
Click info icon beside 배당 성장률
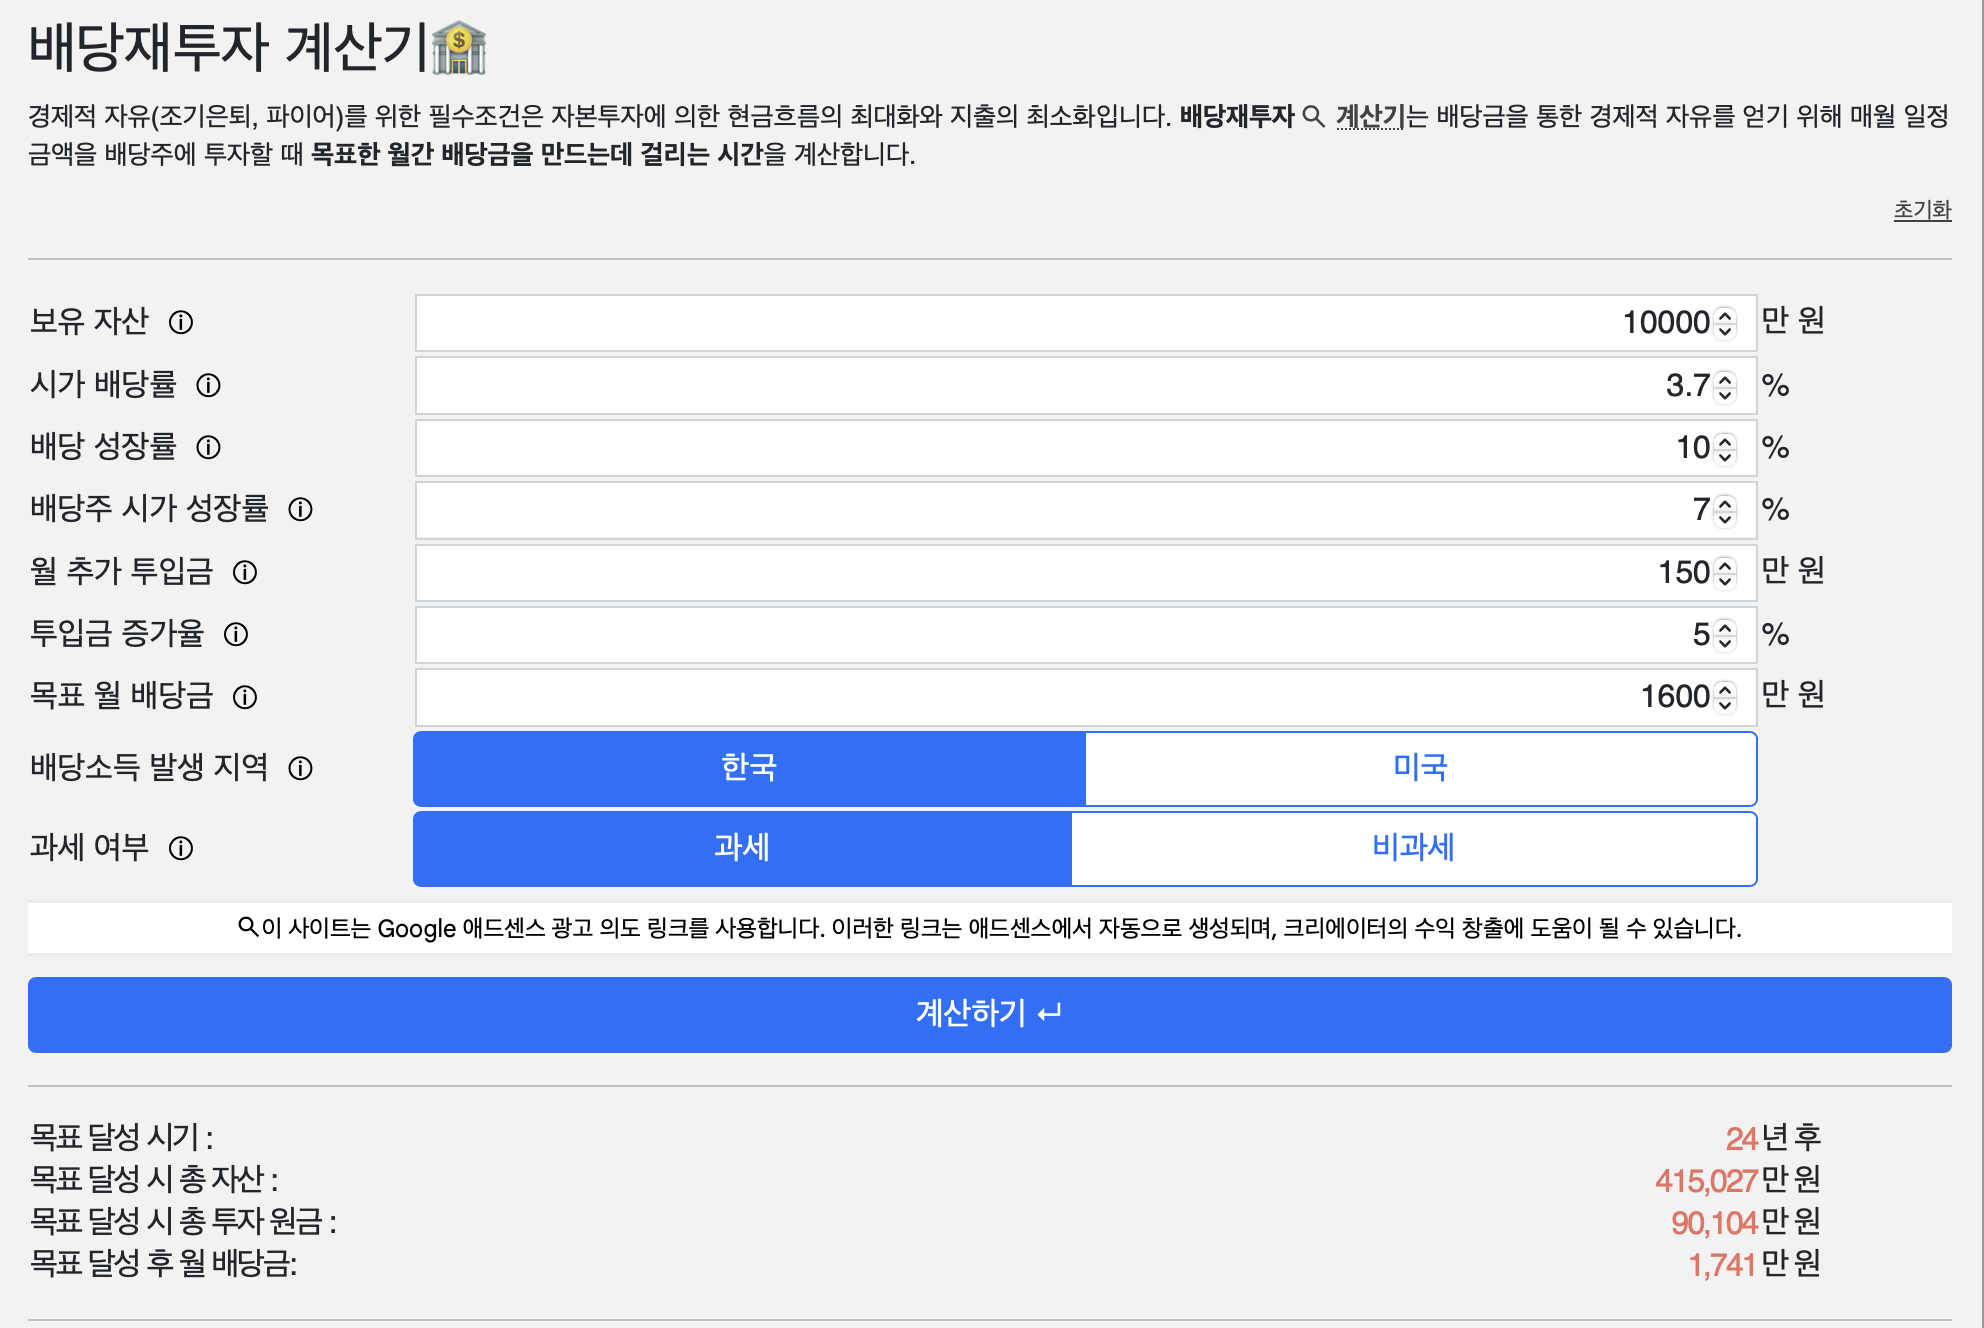208,447
